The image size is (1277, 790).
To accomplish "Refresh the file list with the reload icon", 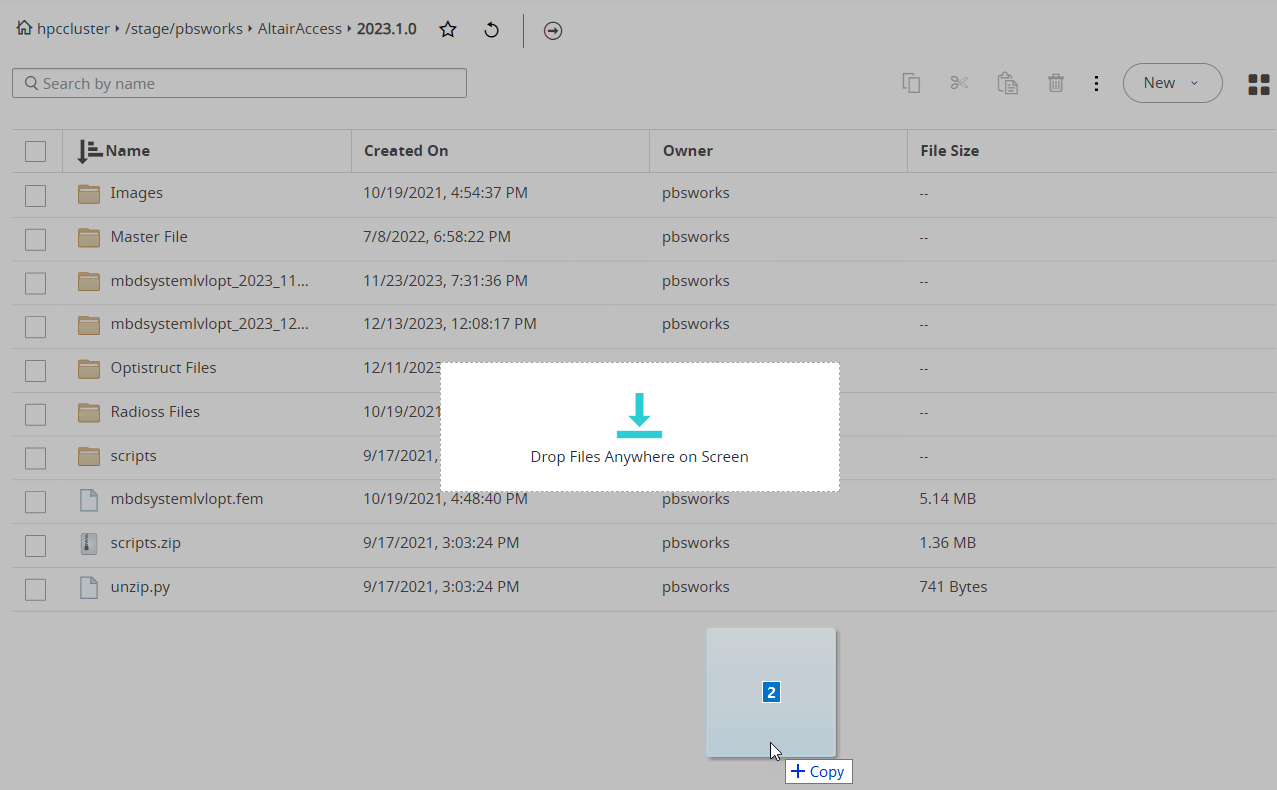I will (x=491, y=30).
